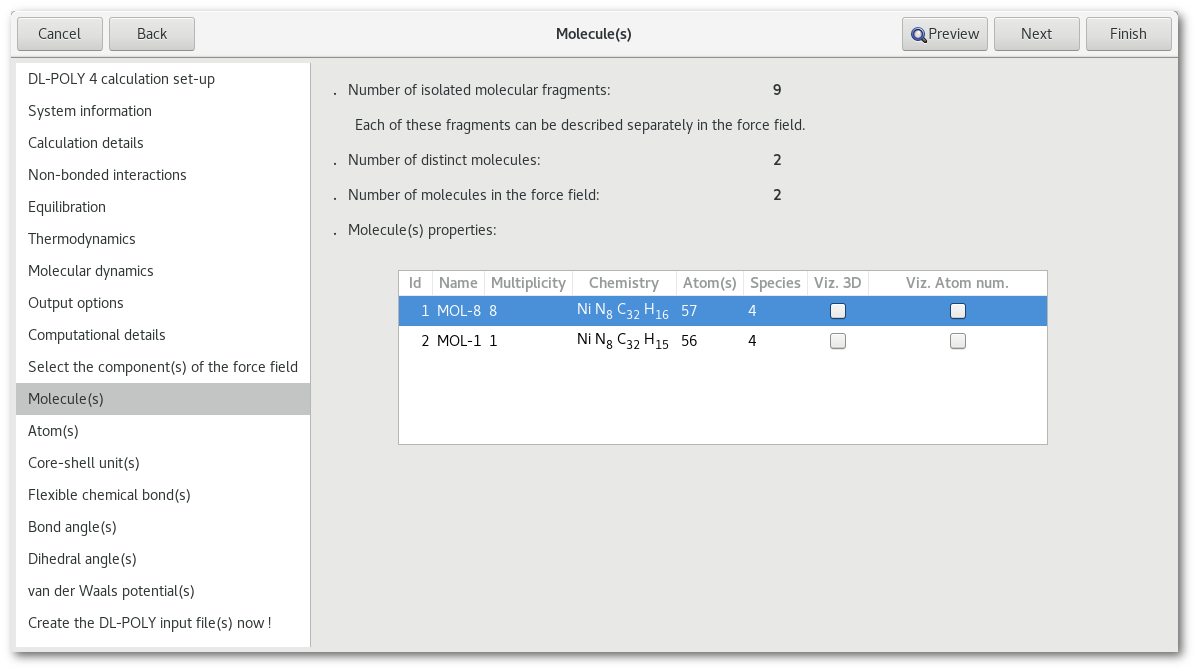The image size is (1197, 671).
Task: Enable Viz. Atom num. for MOL-8
Action: pyautogui.click(x=958, y=311)
